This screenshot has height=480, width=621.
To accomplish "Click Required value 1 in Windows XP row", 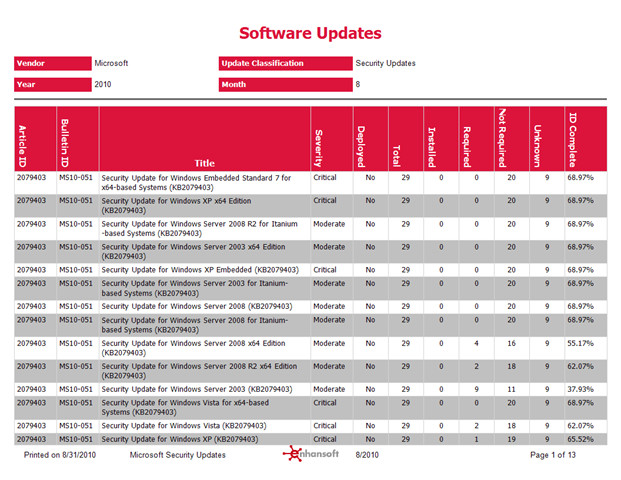I will (x=476, y=439).
